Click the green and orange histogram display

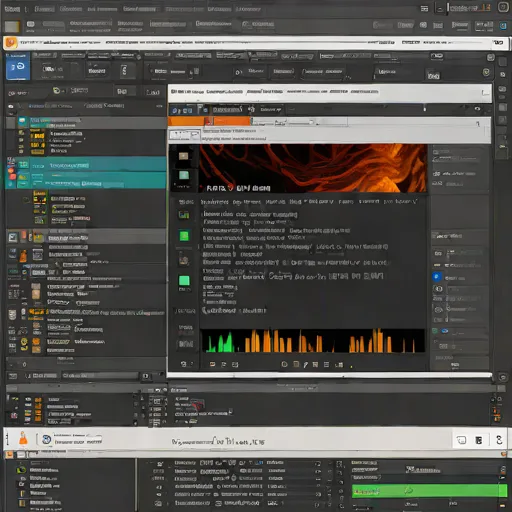(x=313, y=341)
